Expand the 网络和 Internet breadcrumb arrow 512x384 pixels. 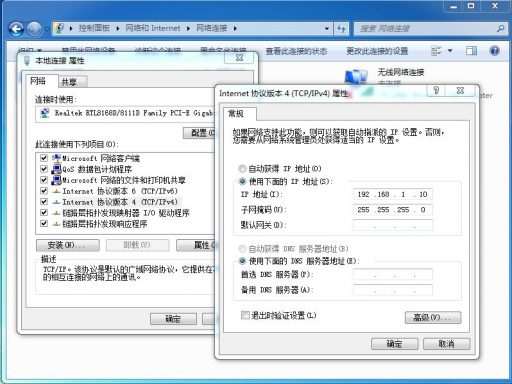188,29
